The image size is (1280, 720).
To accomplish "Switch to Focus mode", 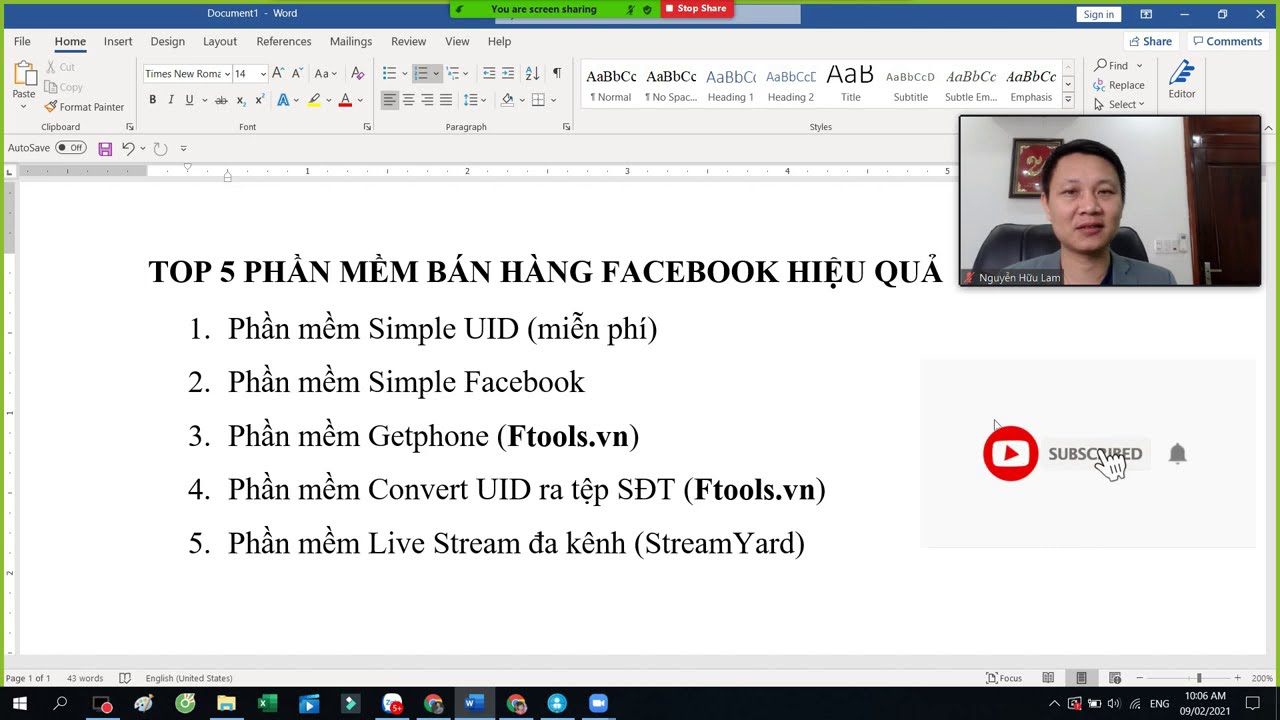I will pos(1004,678).
